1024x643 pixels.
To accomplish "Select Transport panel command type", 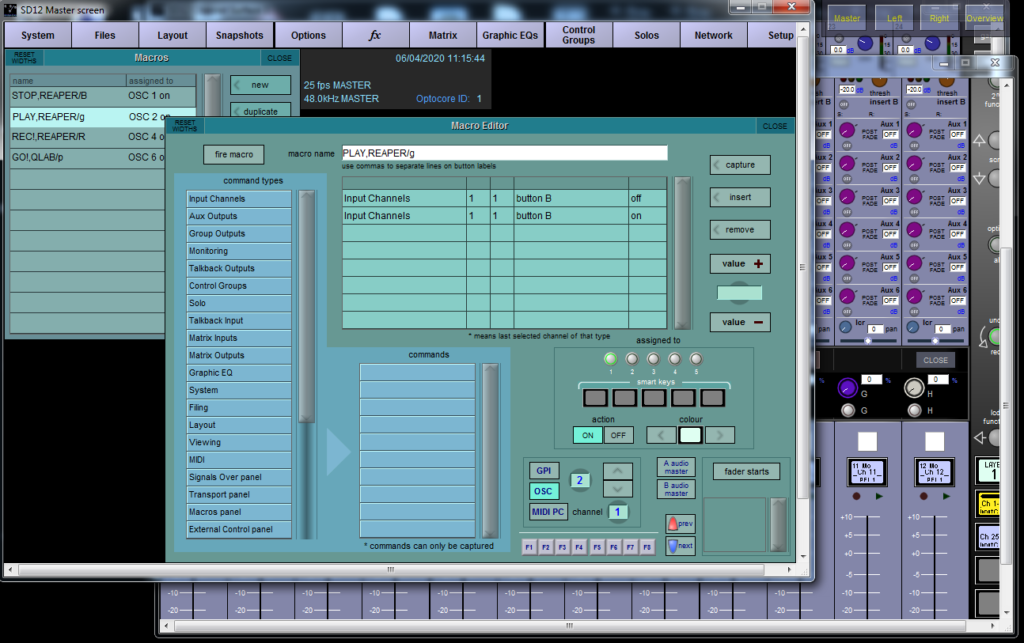I will point(239,495).
